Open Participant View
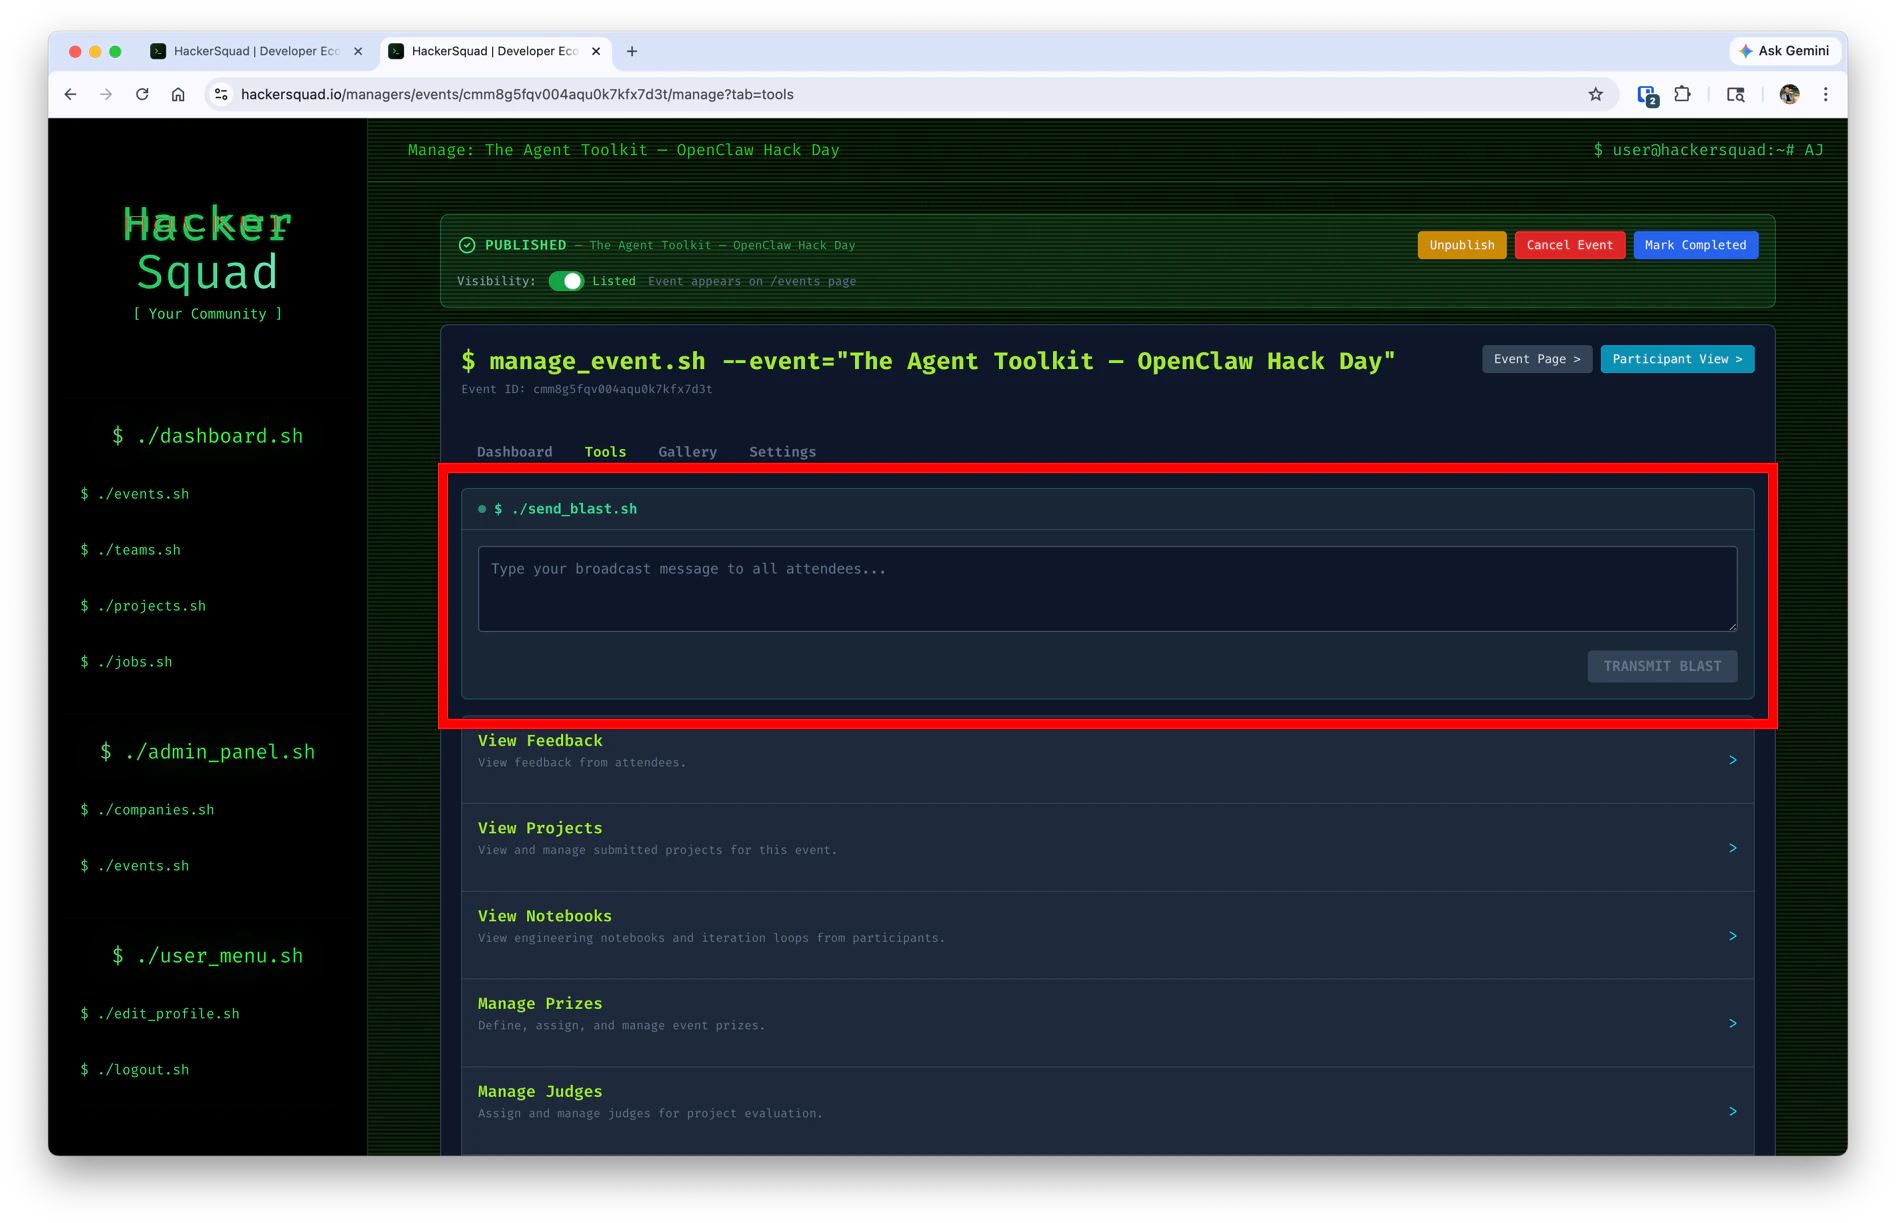 [x=1677, y=359]
